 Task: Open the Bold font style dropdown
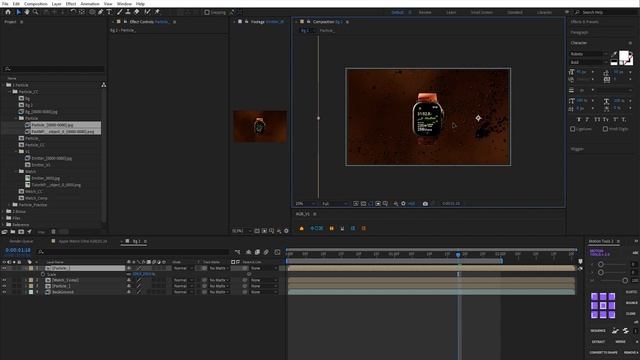tap(589, 62)
